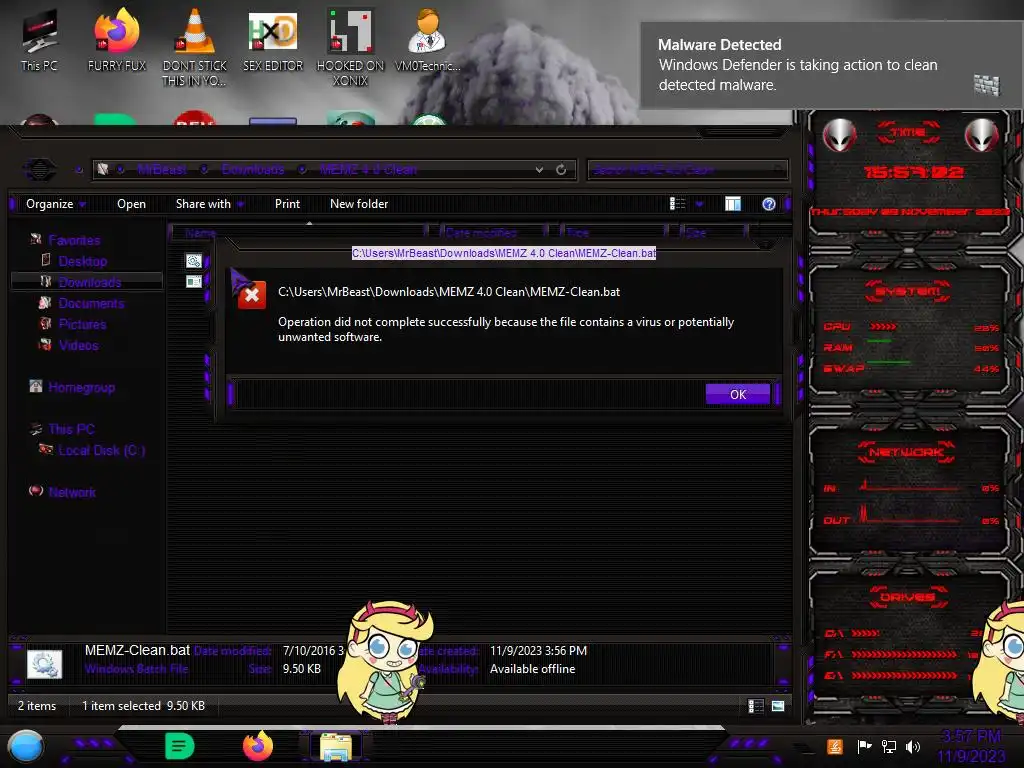Expand the address bar history dropdown

[x=539, y=170]
